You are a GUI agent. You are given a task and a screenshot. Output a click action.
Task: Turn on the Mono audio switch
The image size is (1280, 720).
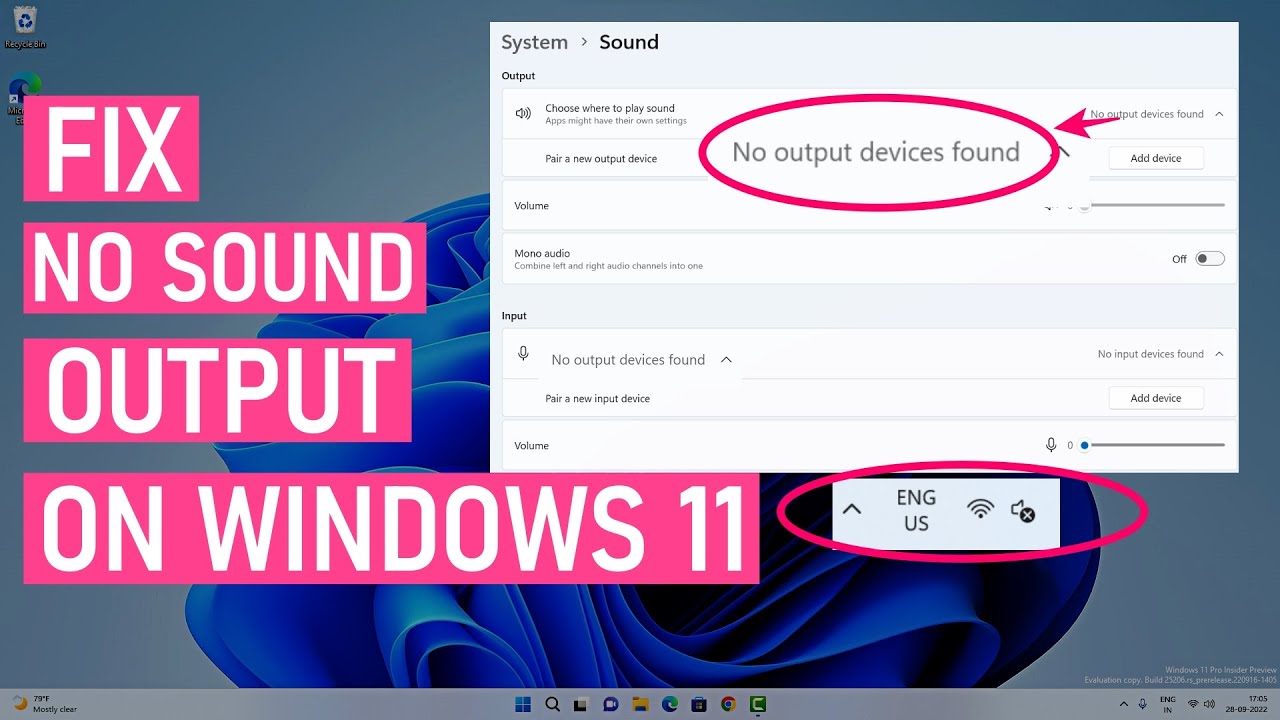[x=1210, y=258]
